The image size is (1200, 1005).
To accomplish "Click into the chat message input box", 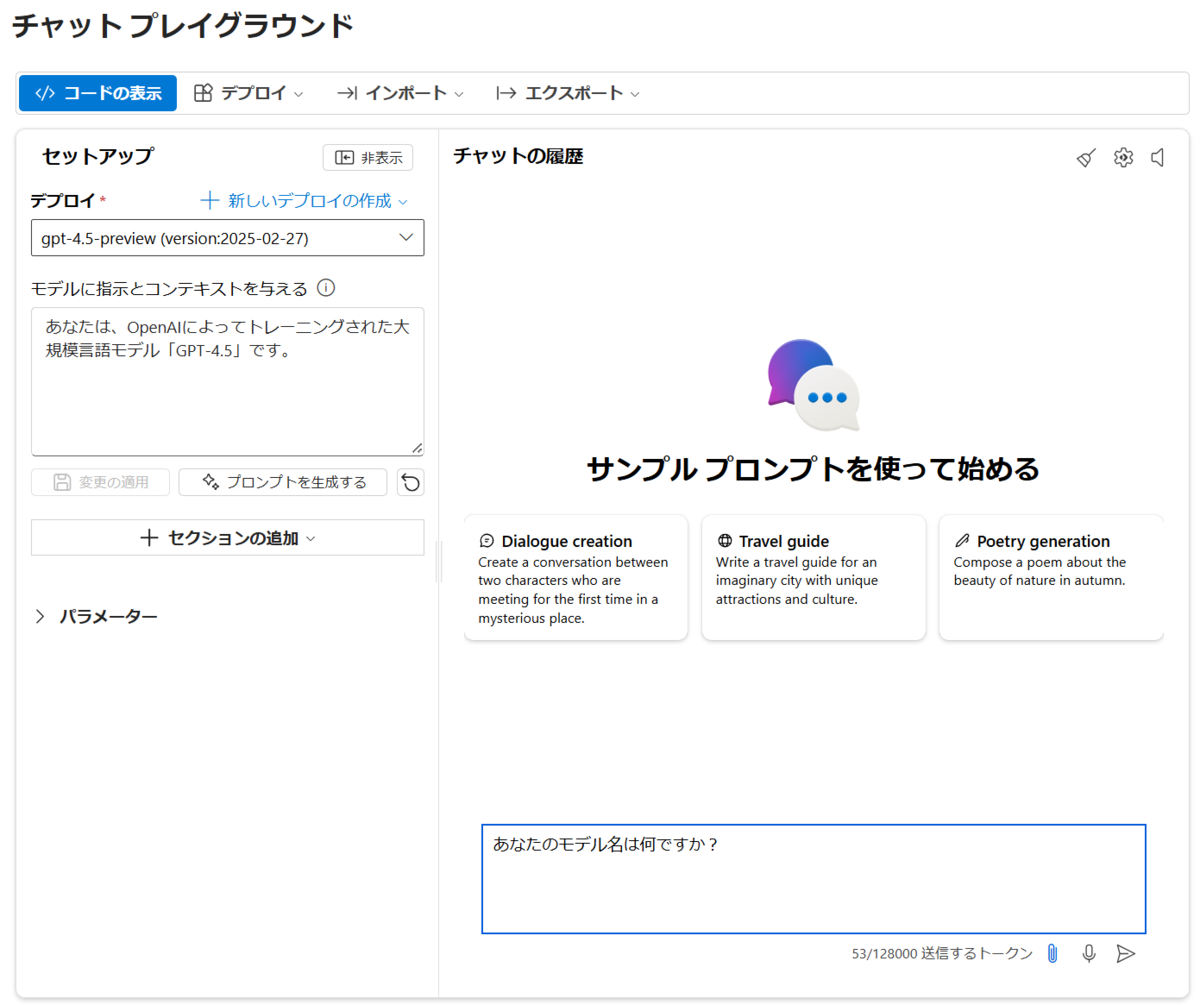I will tap(814, 879).
